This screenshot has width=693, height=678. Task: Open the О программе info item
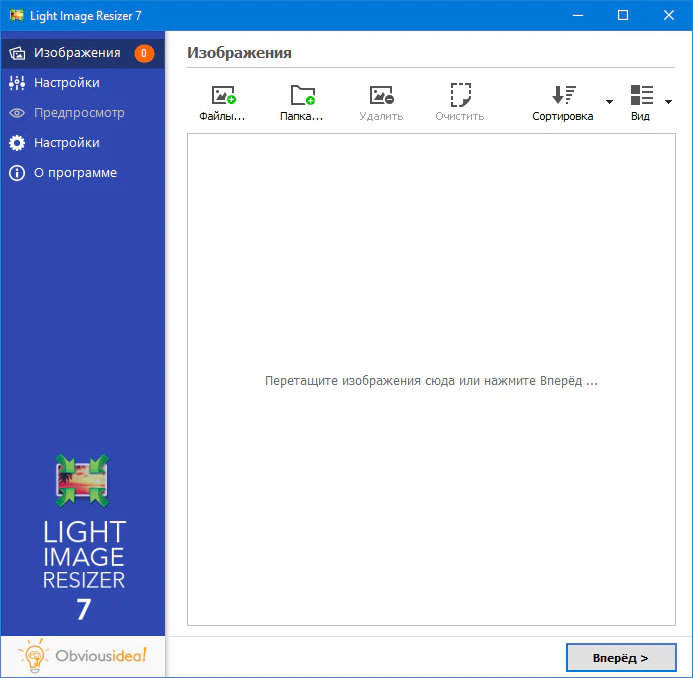[x=75, y=173]
